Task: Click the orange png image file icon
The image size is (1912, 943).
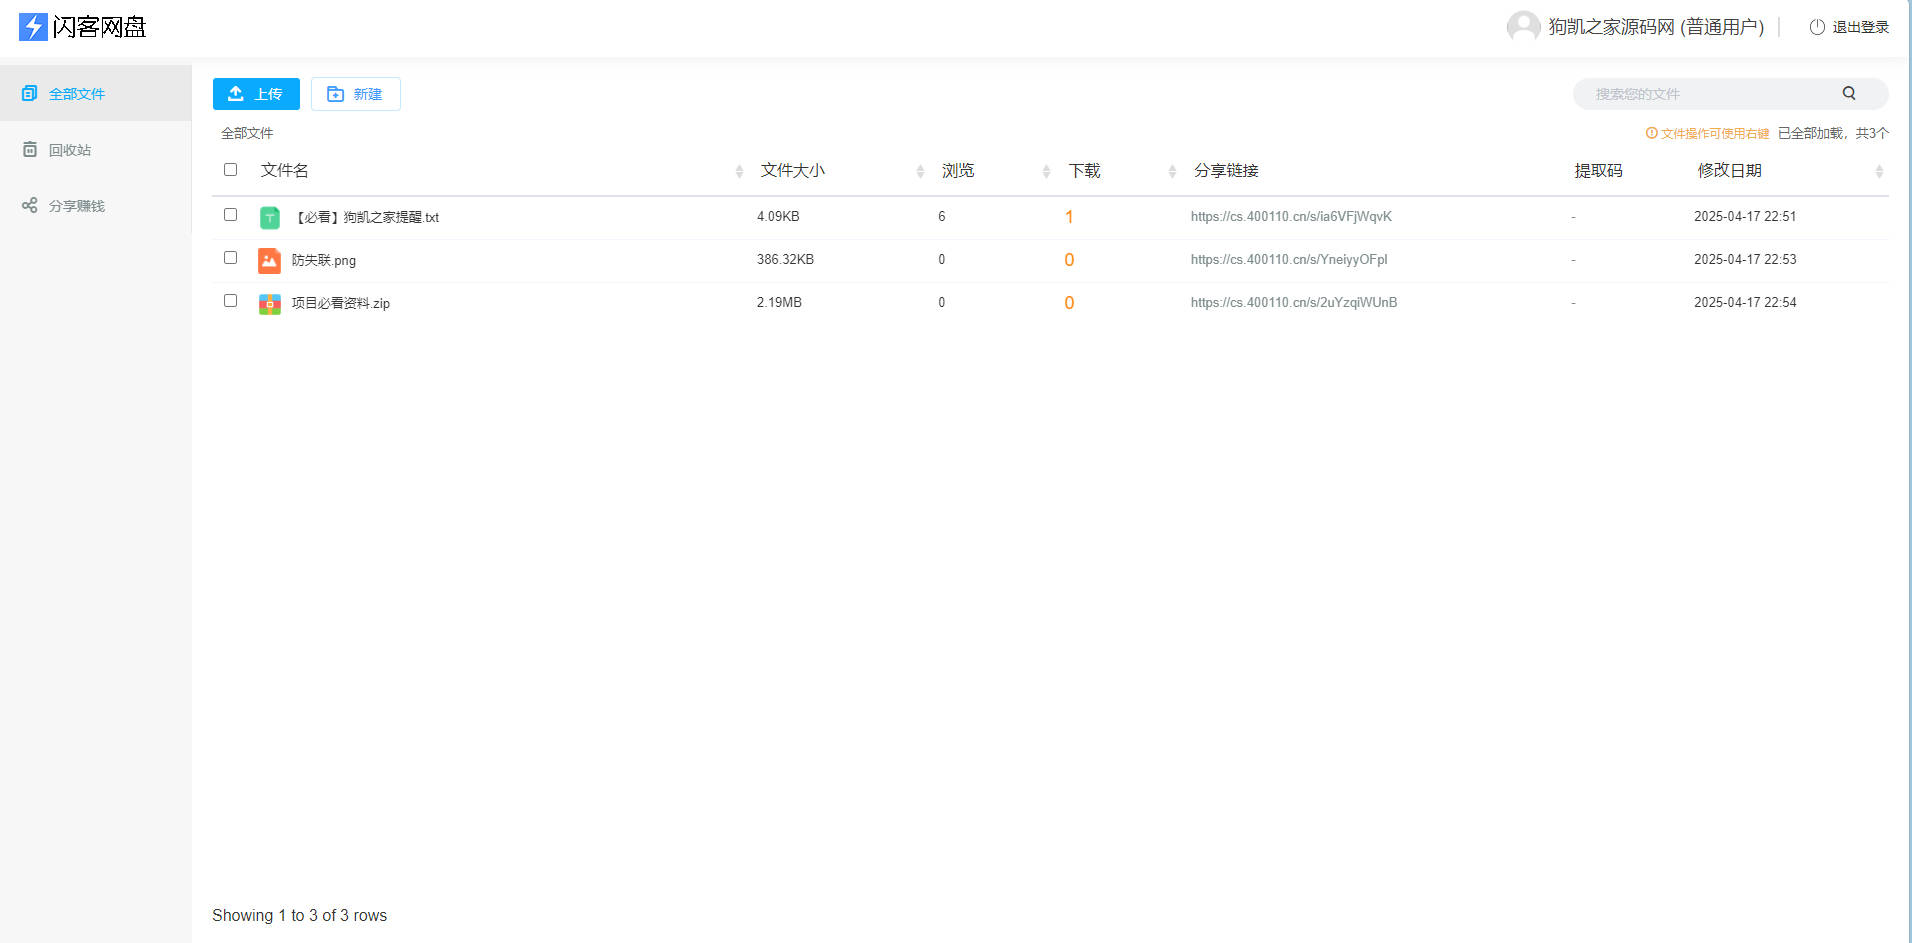Action: [x=270, y=260]
